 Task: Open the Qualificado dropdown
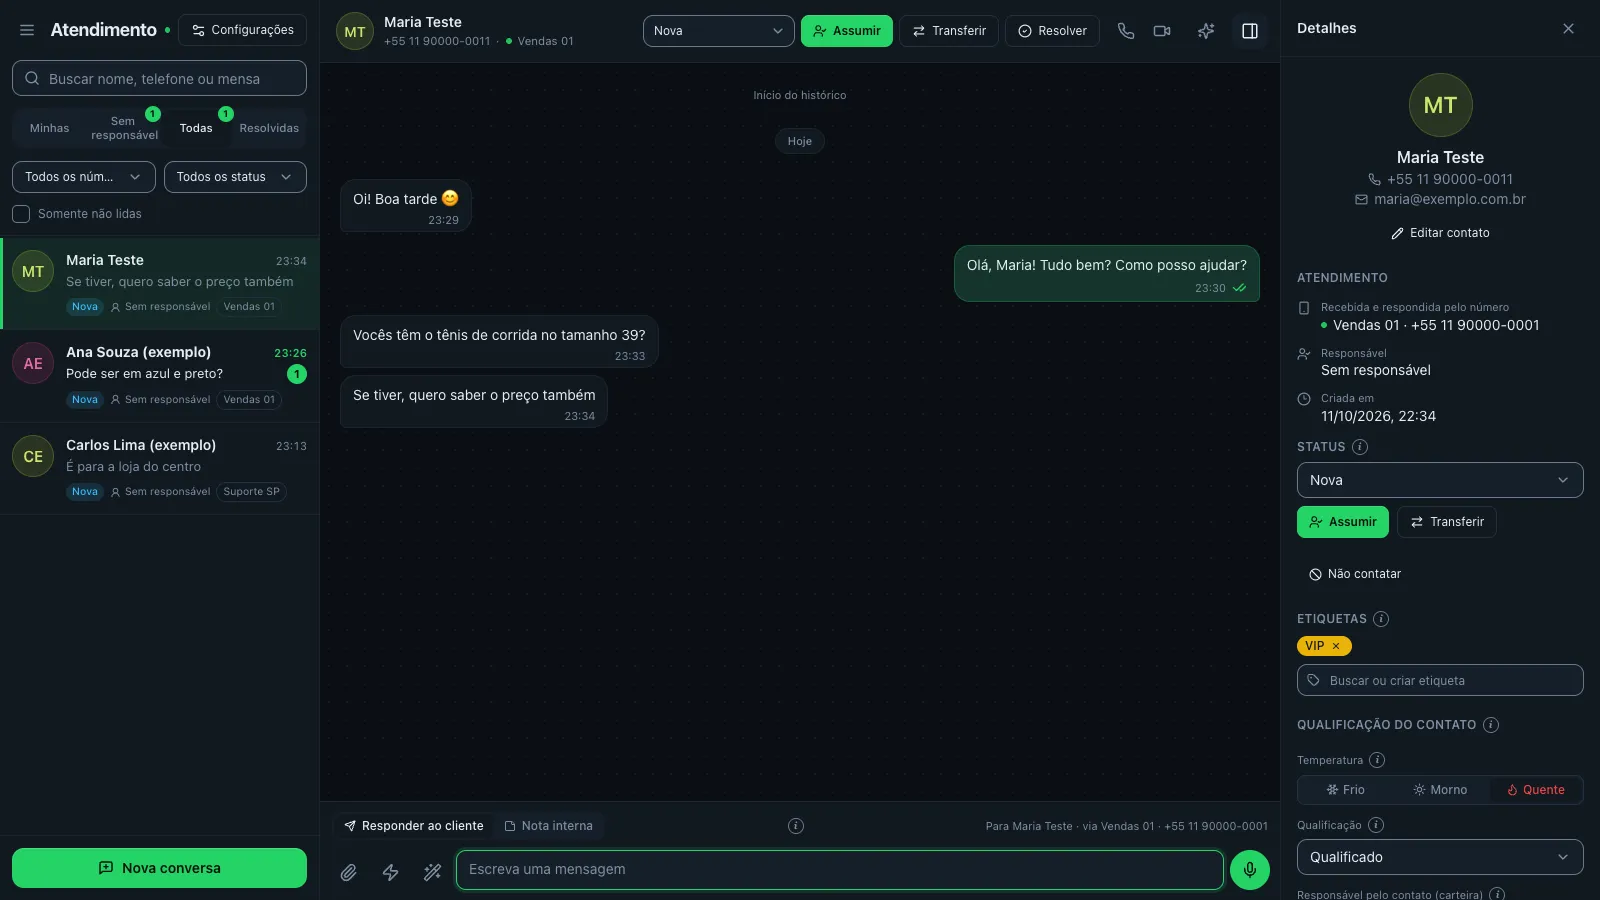pyautogui.click(x=1440, y=857)
